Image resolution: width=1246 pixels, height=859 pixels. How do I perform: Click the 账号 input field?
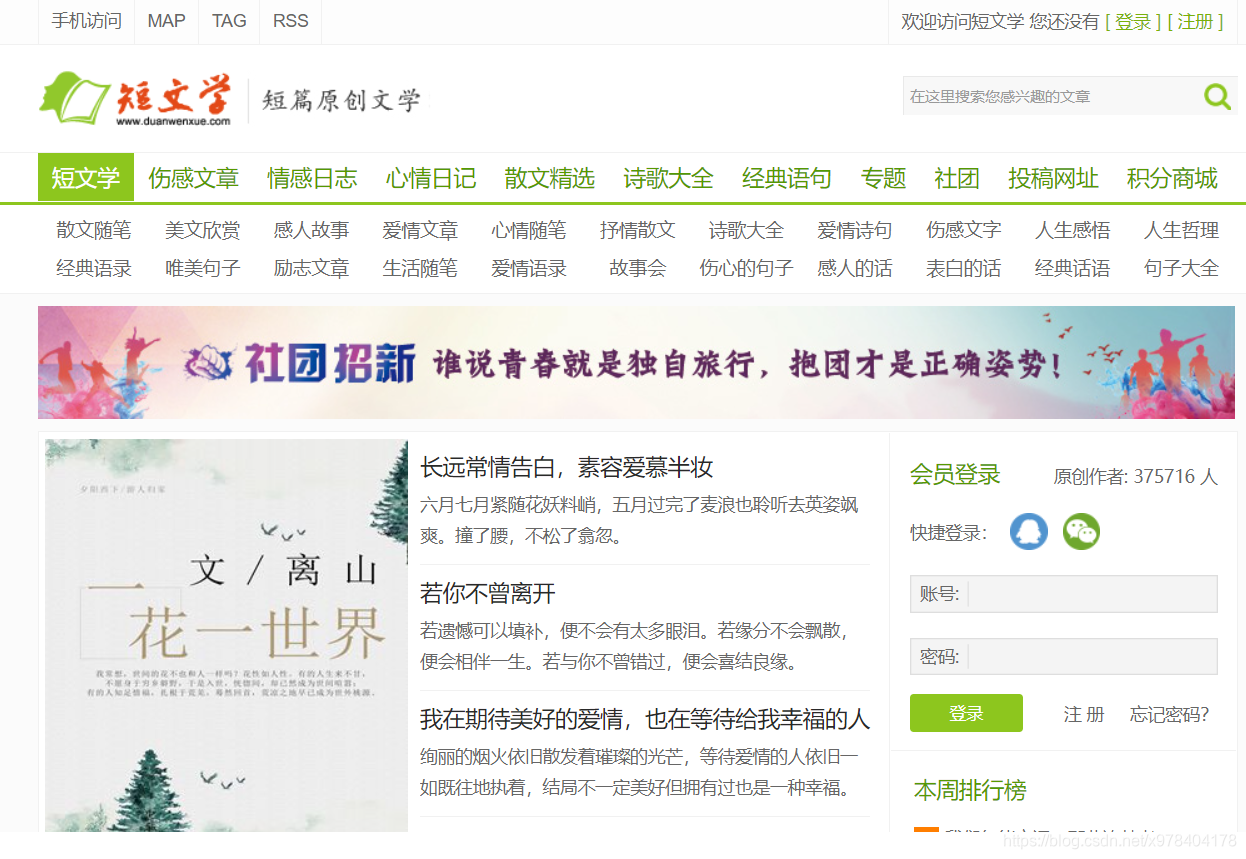click(x=1064, y=594)
